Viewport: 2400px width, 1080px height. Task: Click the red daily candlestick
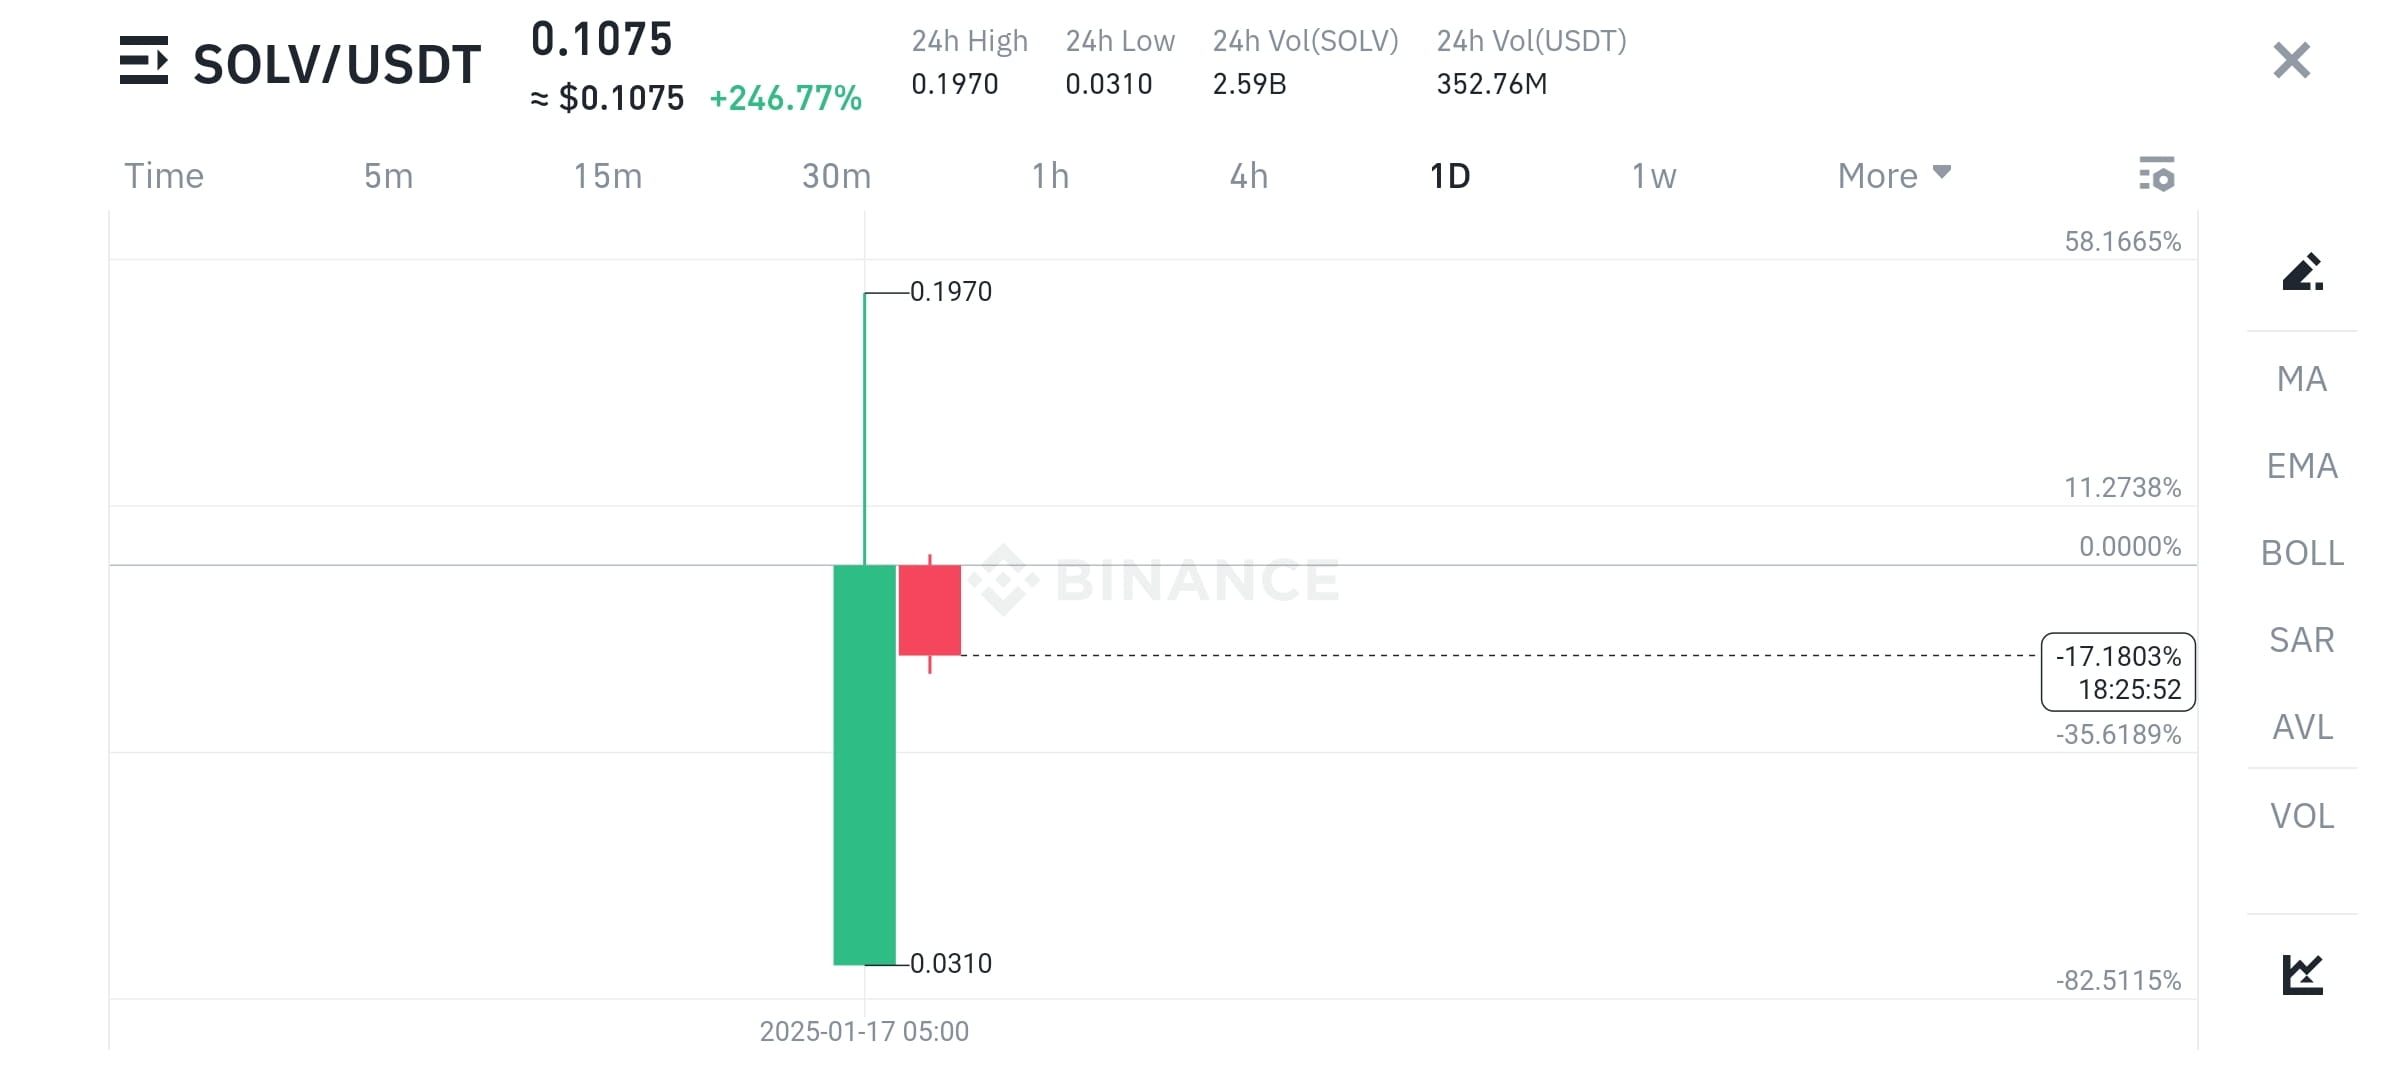coord(930,610)
